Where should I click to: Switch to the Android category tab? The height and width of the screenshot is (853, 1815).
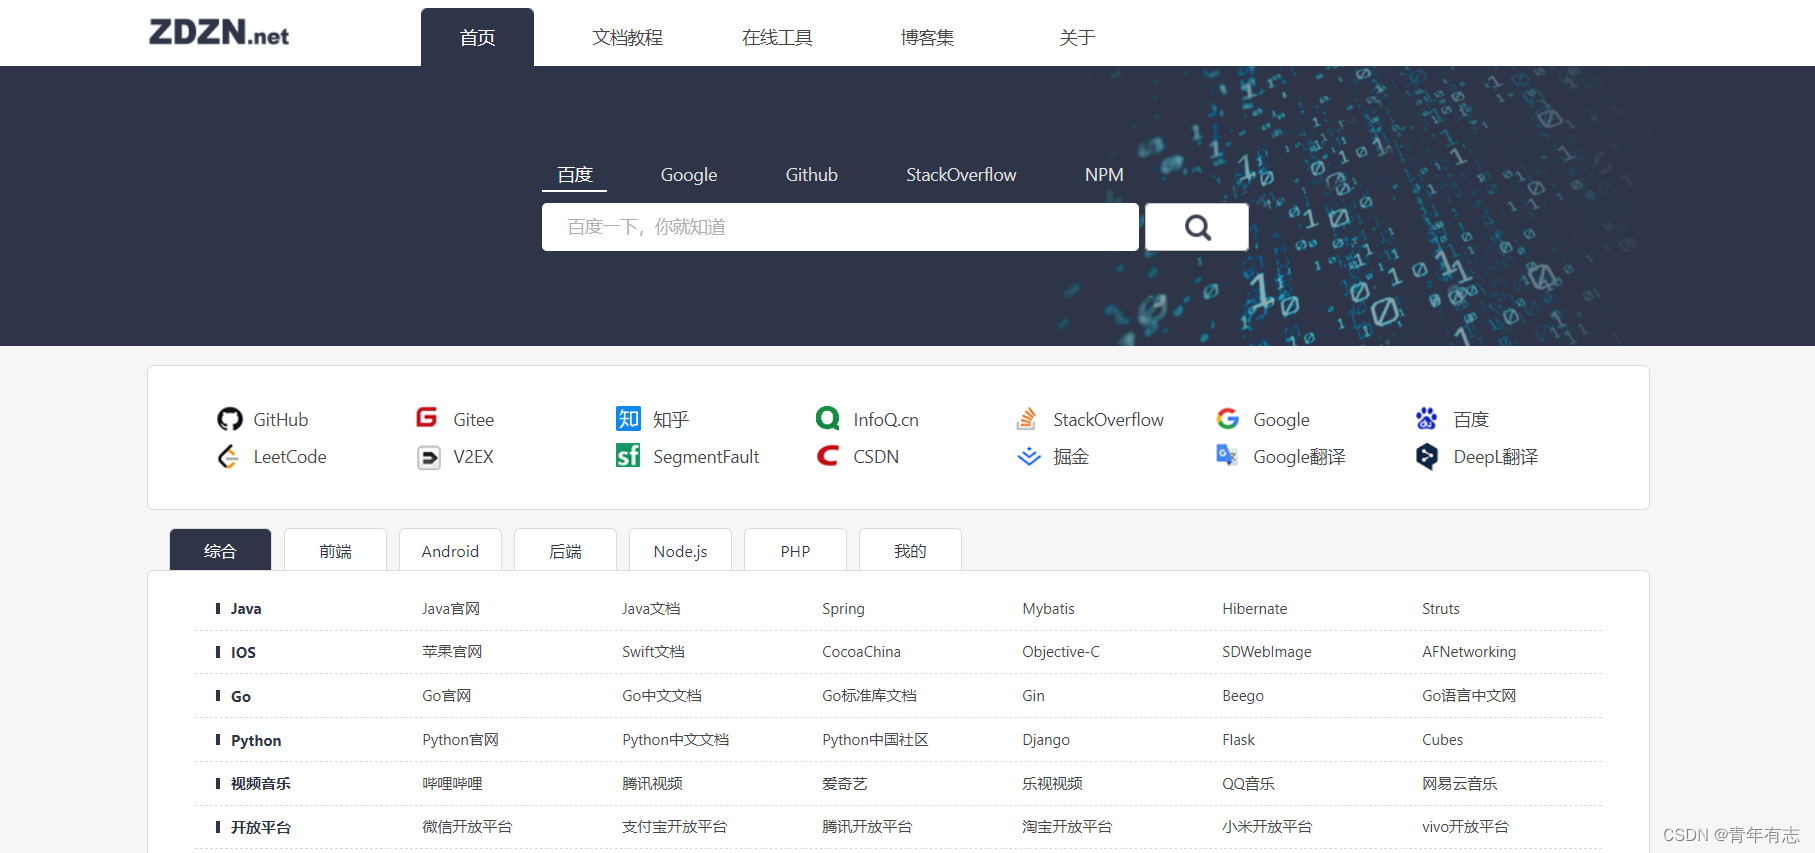(x=450, y=550)
